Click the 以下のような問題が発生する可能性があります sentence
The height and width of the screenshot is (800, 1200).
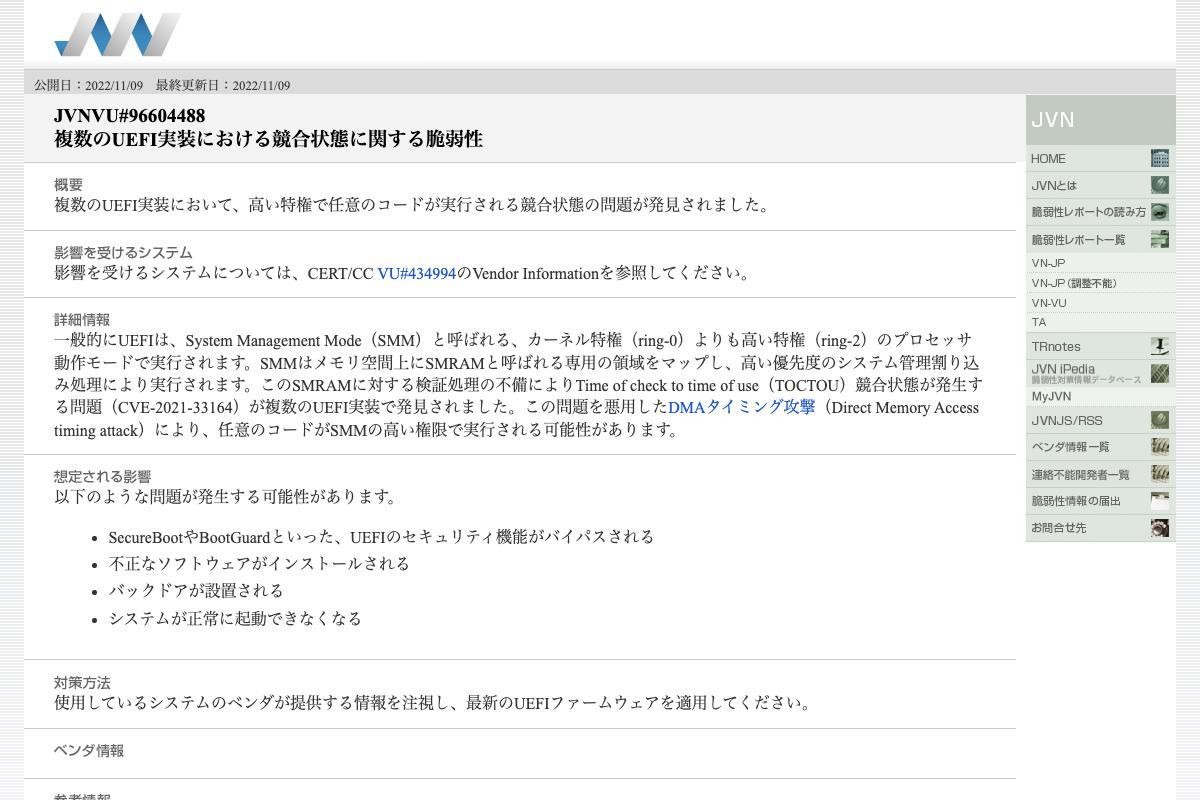226,496
